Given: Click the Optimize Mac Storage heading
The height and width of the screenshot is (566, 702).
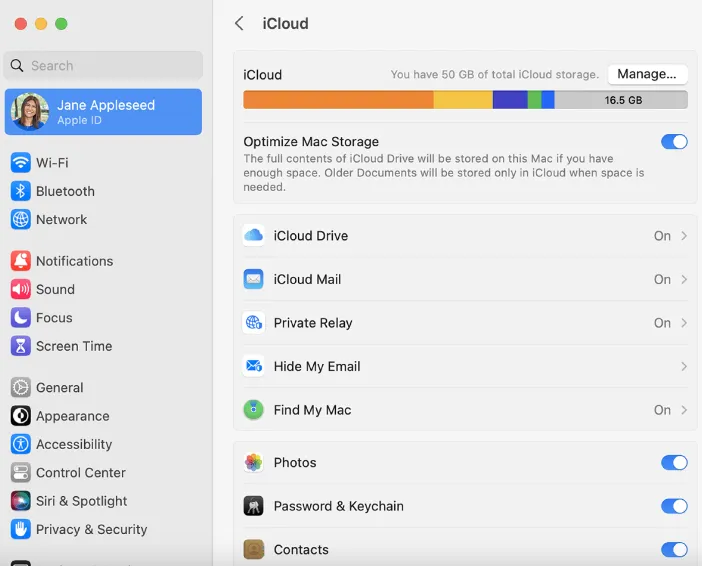Looking at the screenshot, I should tap(311, 142).
